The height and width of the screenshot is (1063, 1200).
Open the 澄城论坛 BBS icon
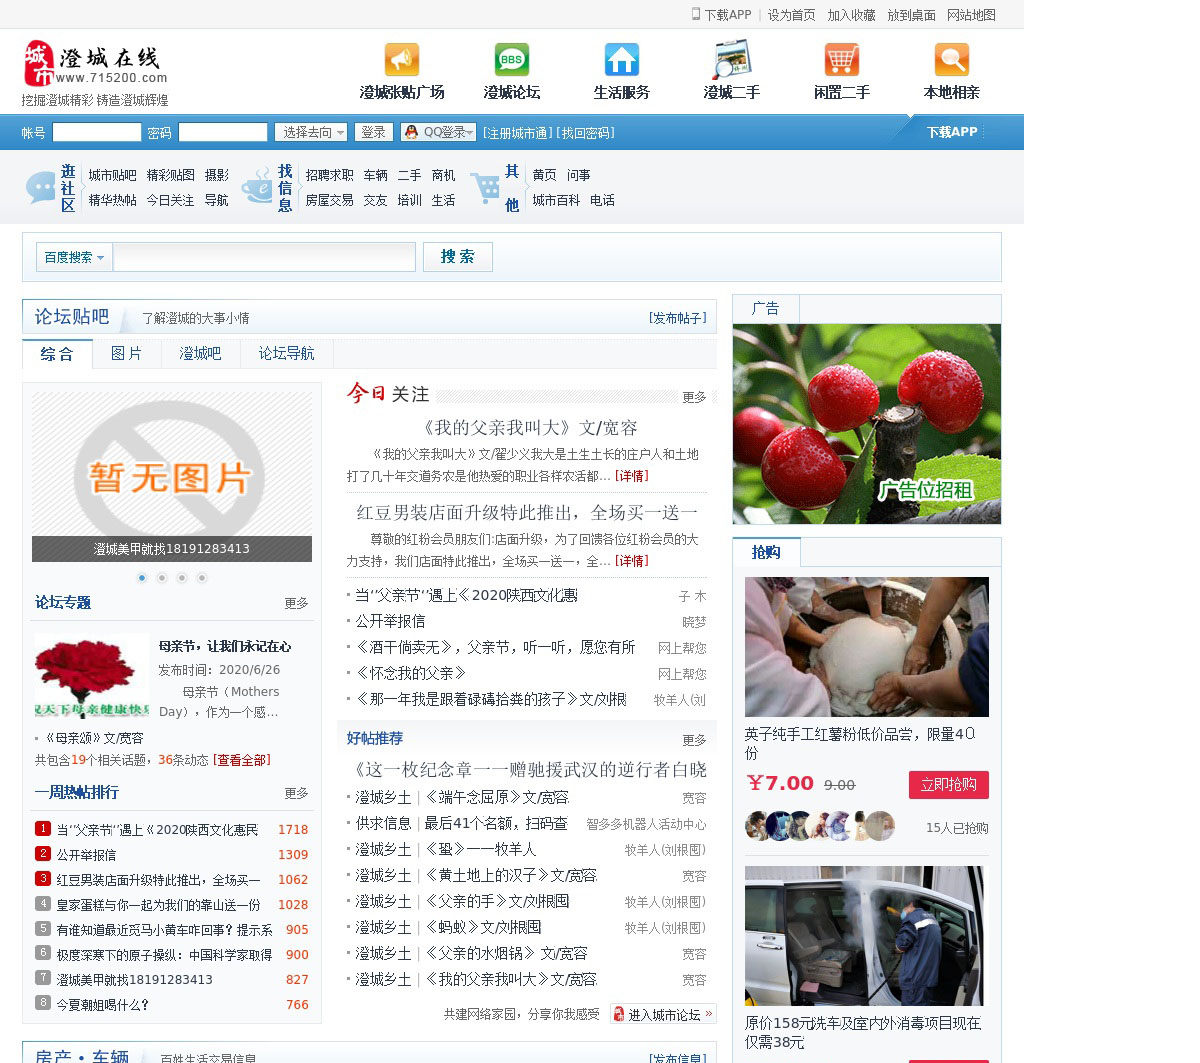click(512, 60)
